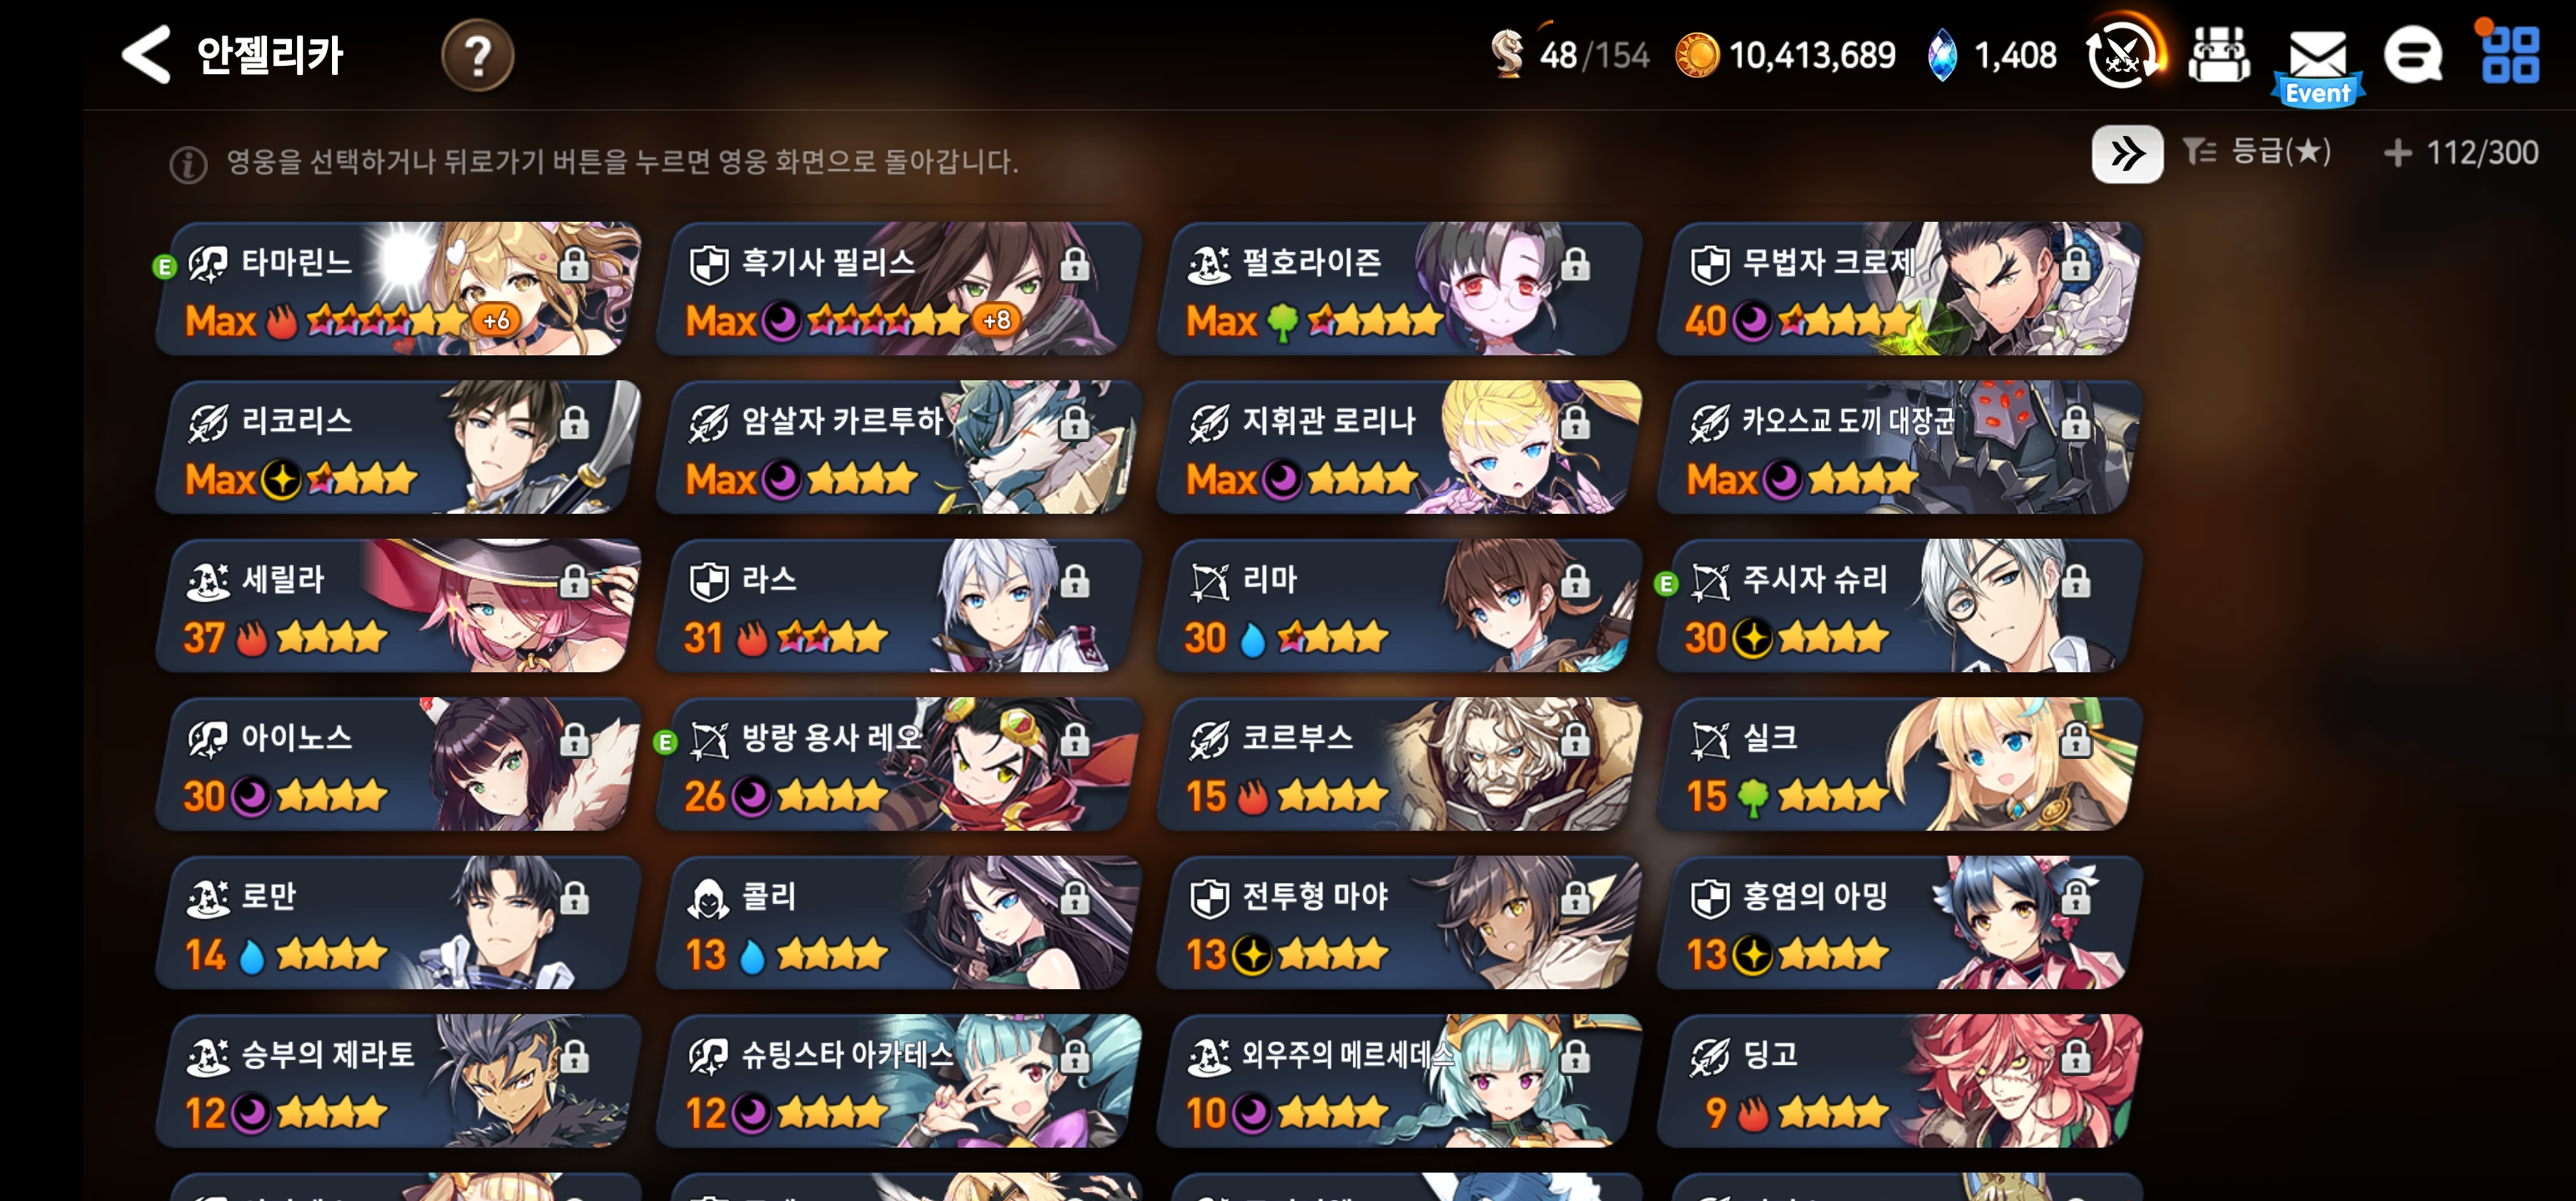Tap the crossed swords arena icon
Viewport: 2576px width, 1201px height.
pos(2123,53)
